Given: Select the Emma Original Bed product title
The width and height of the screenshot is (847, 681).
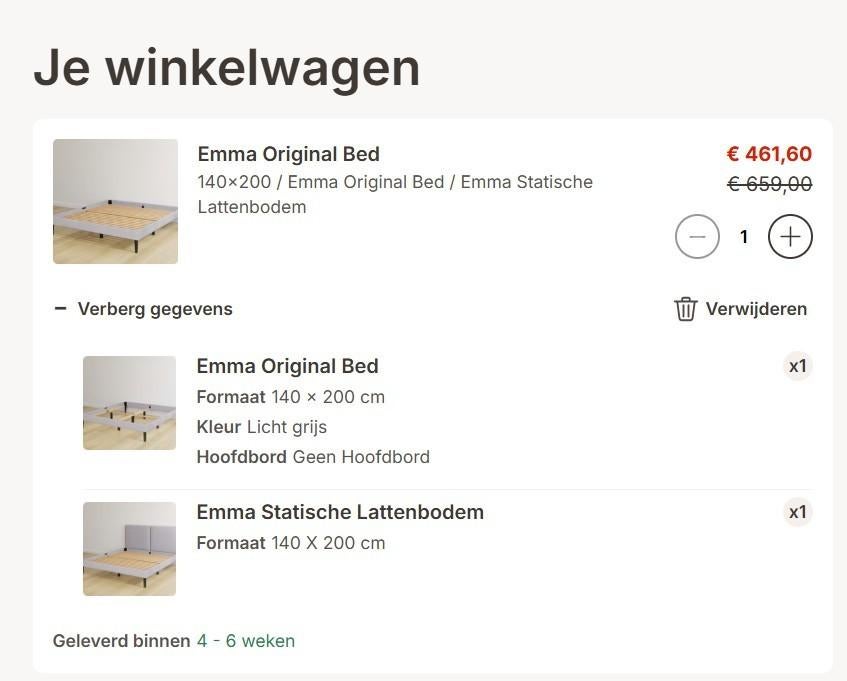Looking at the screenshot, I should point(287,154).
